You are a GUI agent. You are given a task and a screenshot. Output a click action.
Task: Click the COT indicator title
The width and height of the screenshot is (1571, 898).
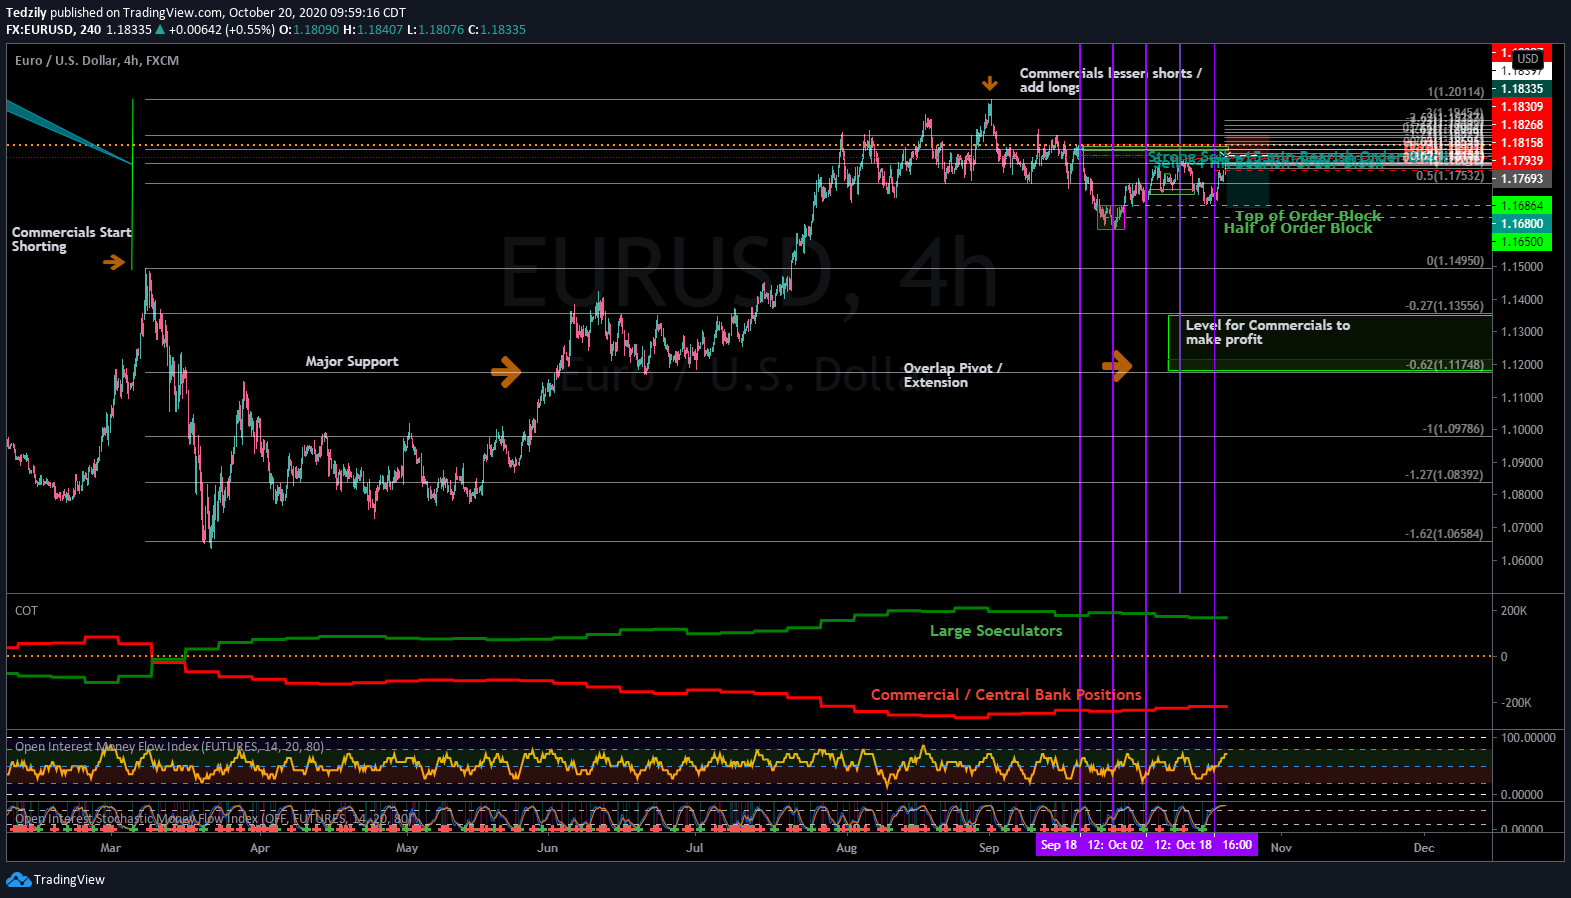point(26,610)
